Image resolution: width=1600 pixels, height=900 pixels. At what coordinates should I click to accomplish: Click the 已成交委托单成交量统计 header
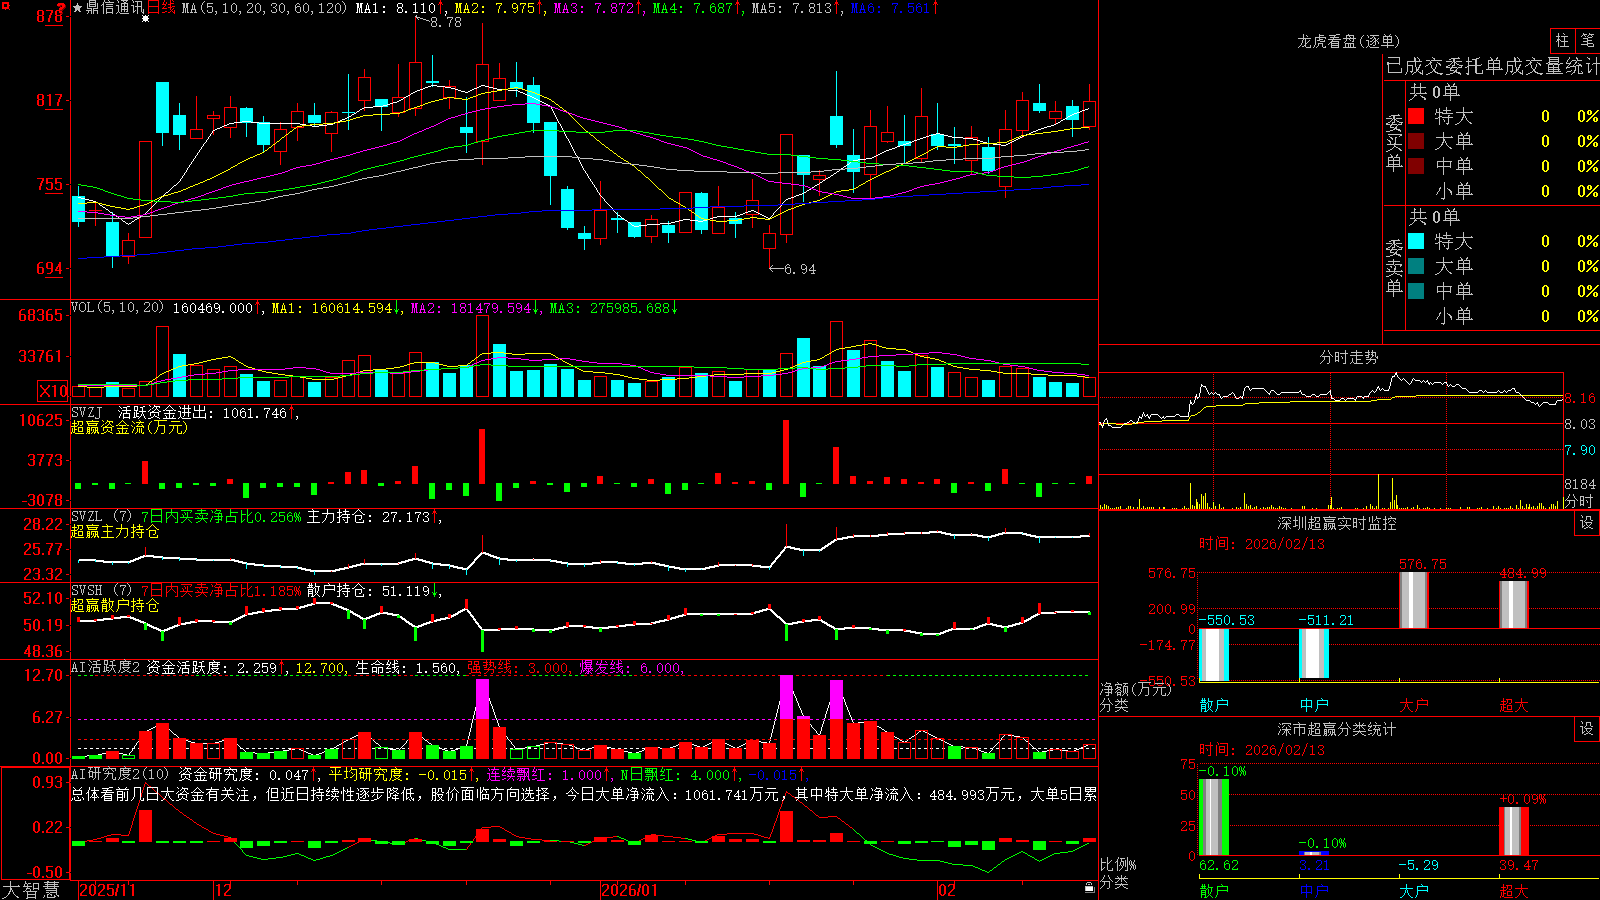1492,66
